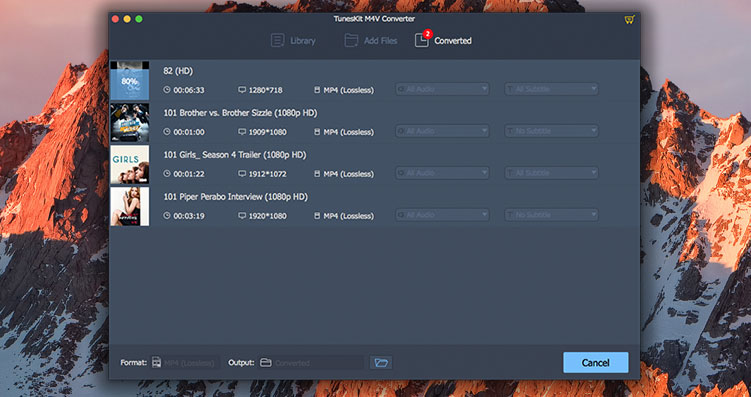The height and width of the screenshot is (397, 751).
Task: Click 'MP4 (Lossless)' text in Piper Perabo row
Action: pyautogui.click(x=349, y=216)
